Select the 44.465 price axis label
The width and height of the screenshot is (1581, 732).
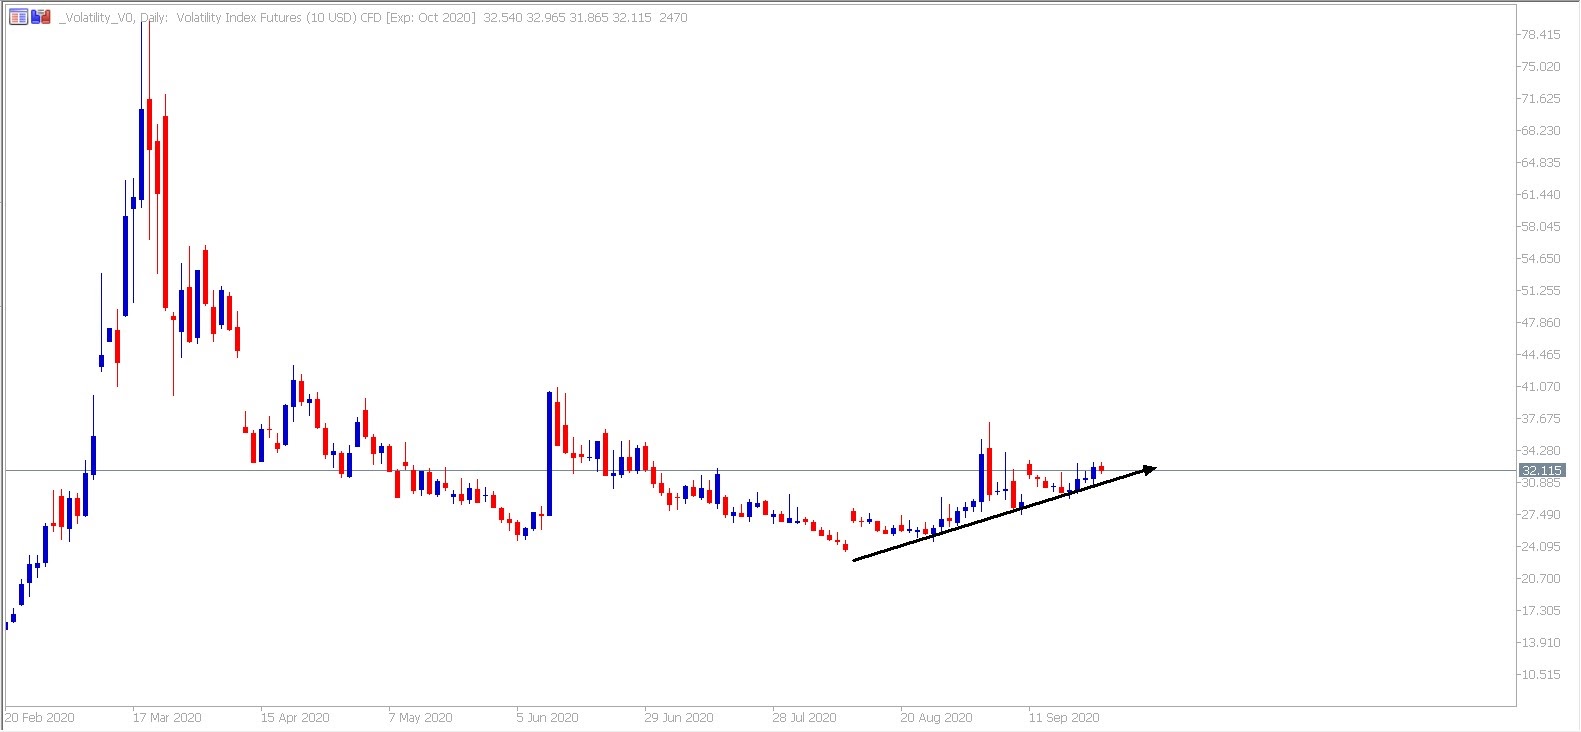pyautogui.click(x=1540, y=355)
